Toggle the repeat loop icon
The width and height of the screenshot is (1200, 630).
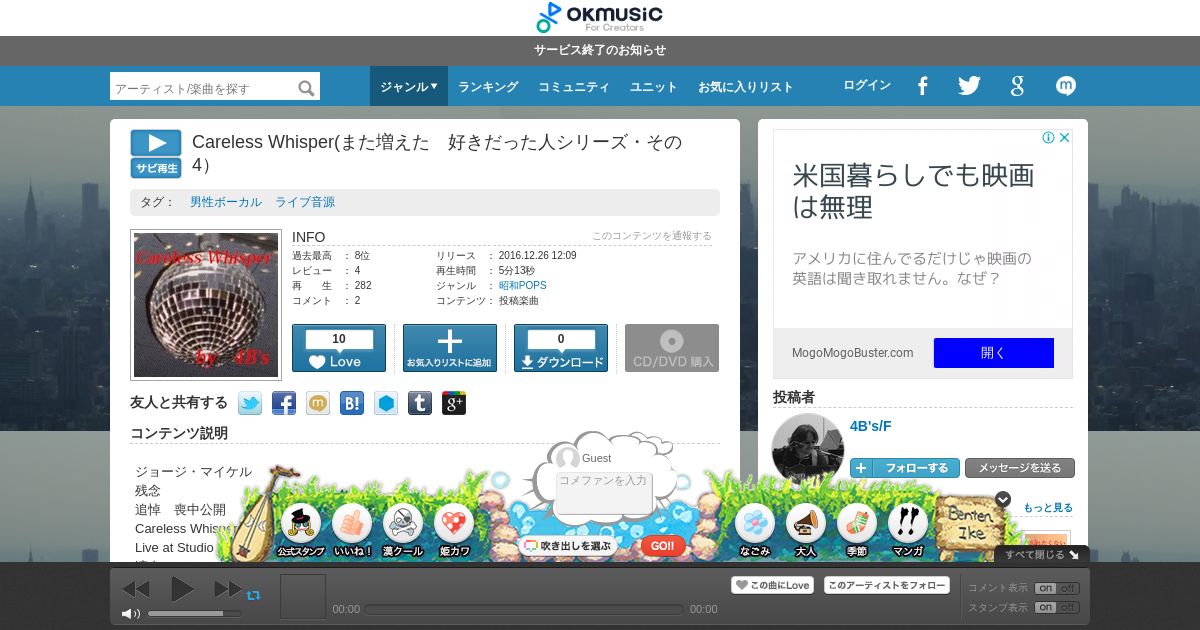click(254, 595)
